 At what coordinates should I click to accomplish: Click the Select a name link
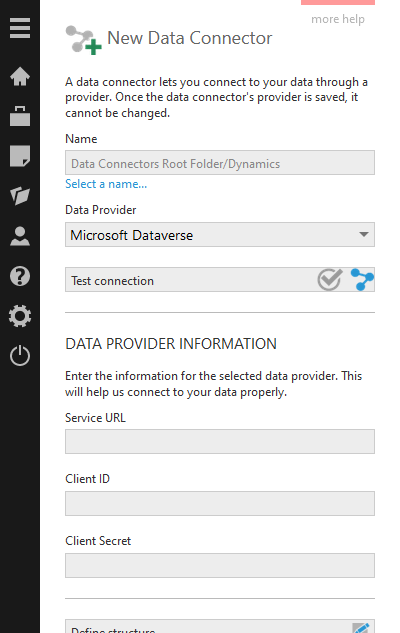click(106, 184)
